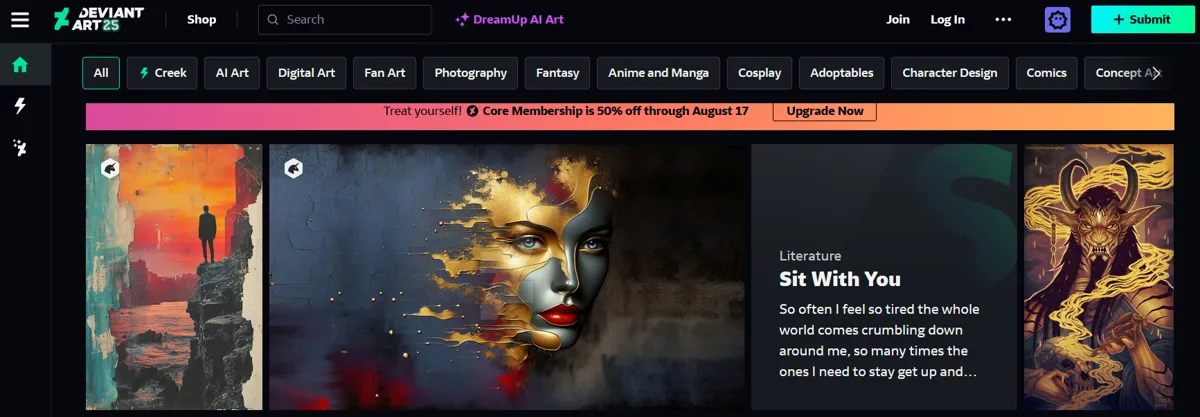Click the sparkle bolt sidebar icon

click(x=19, y=148)
